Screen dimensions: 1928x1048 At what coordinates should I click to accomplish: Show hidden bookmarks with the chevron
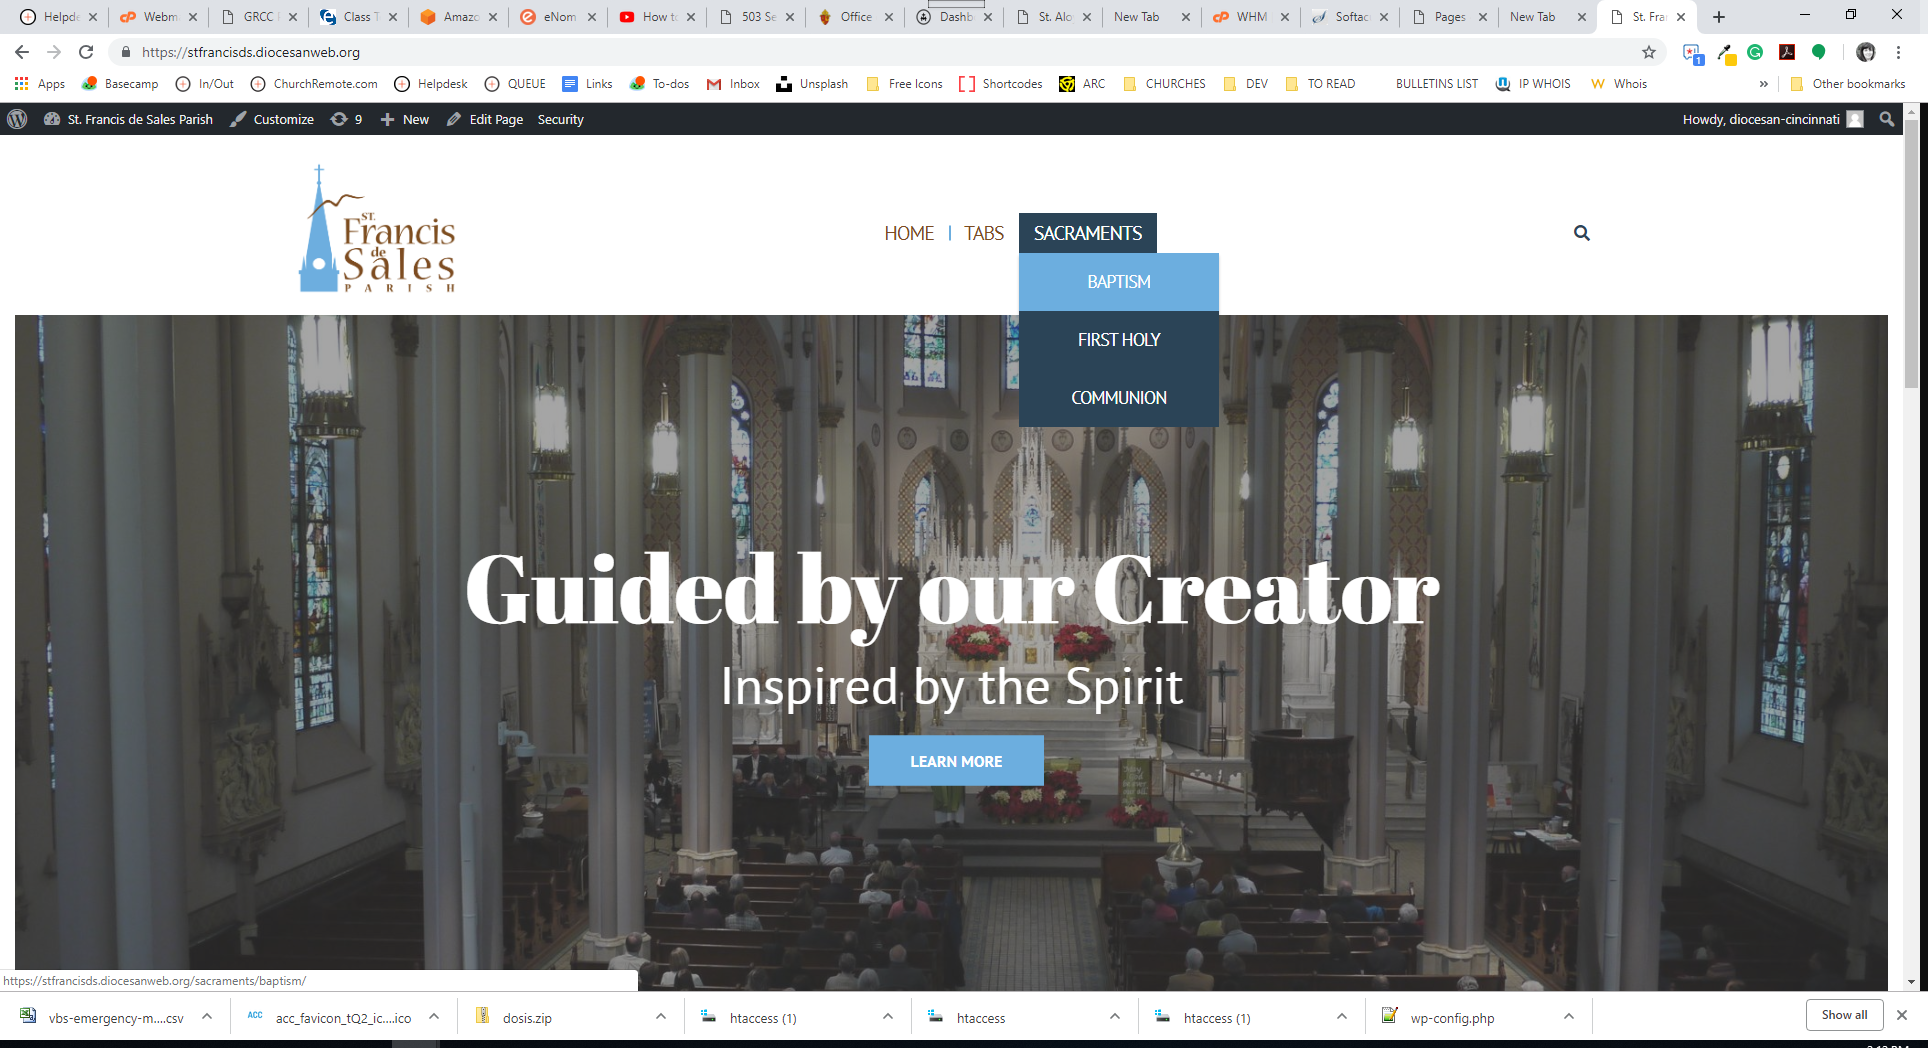click(1763, 84)
